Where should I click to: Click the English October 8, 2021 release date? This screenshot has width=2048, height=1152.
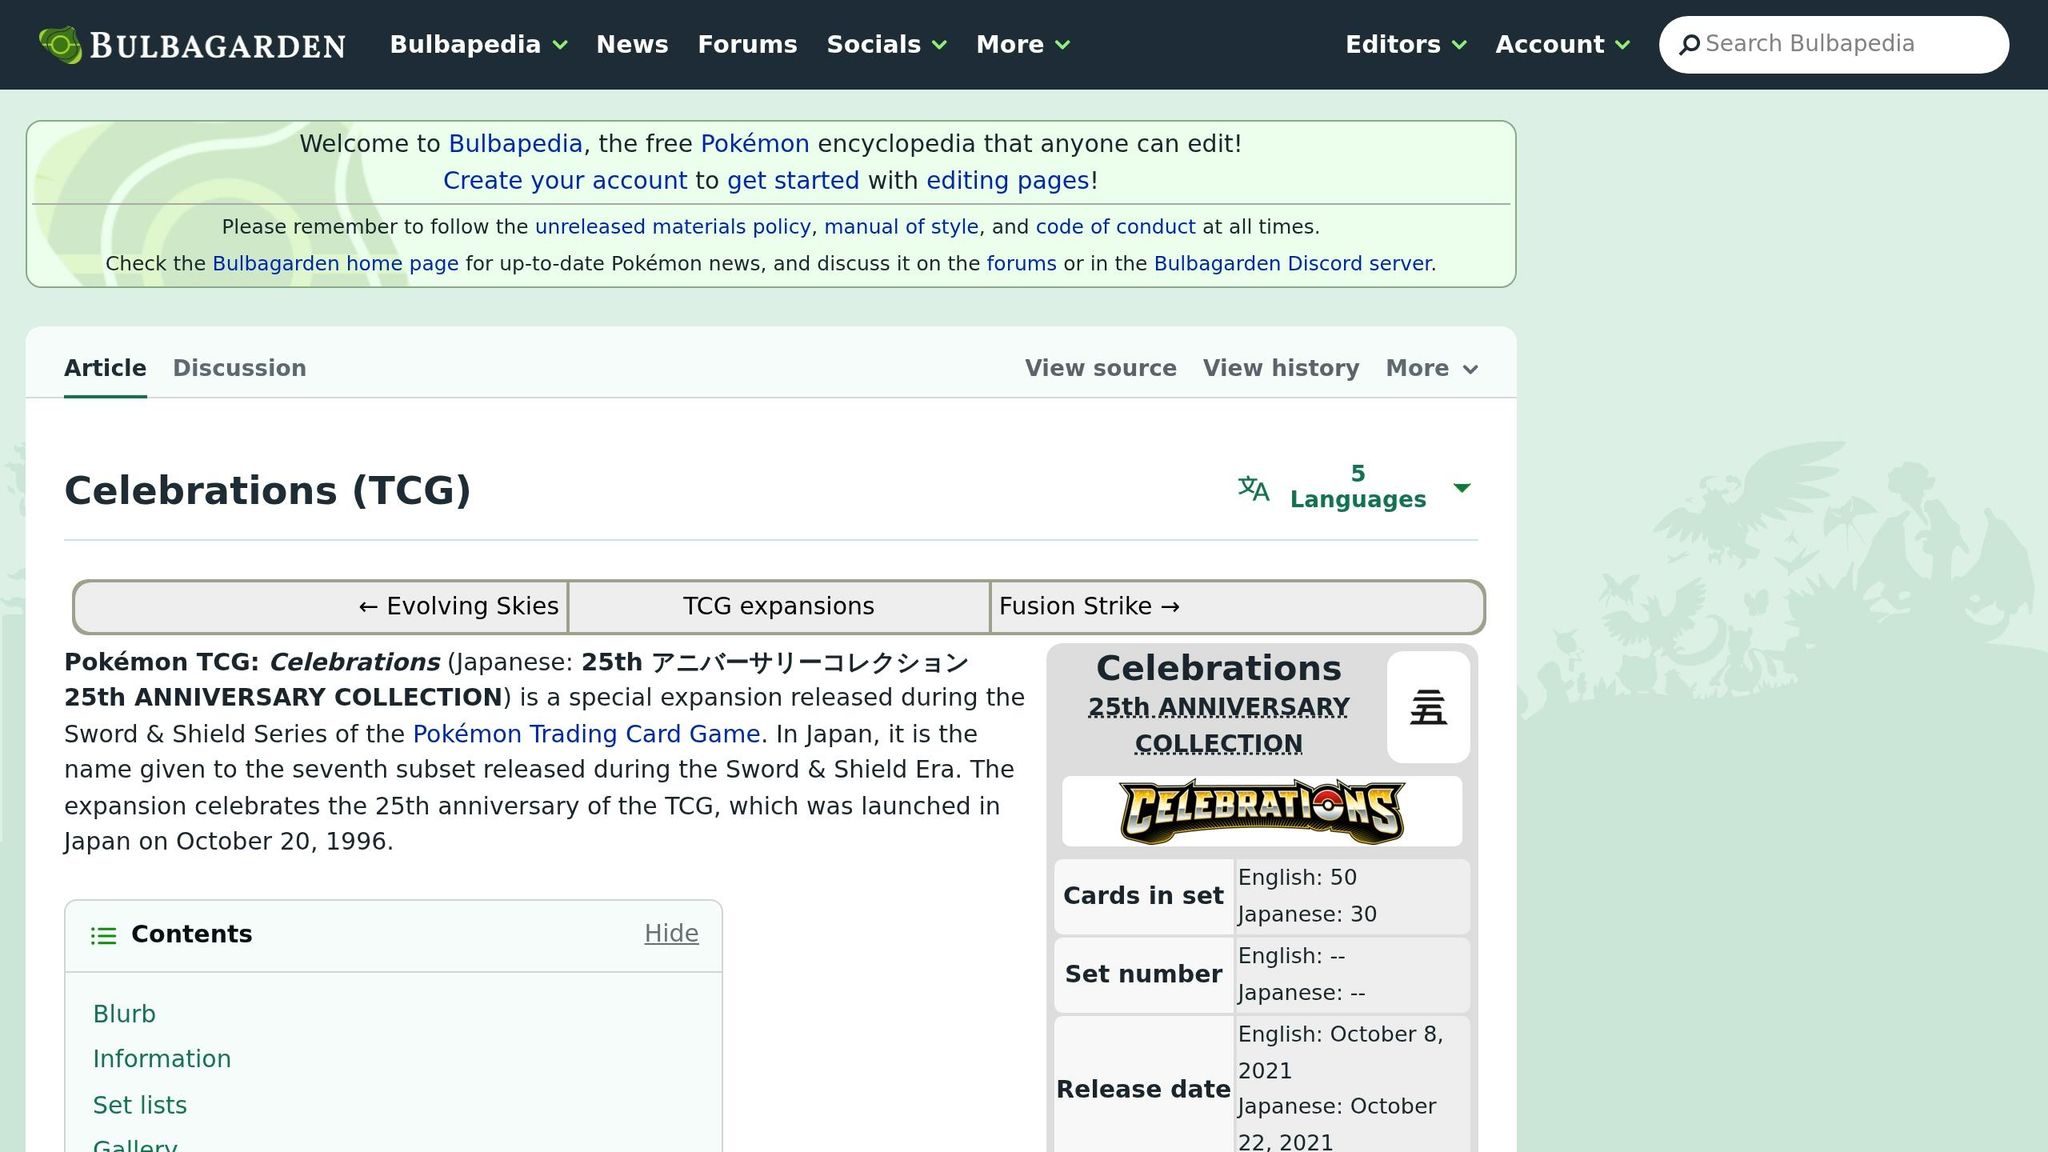pos(1340,1052)
